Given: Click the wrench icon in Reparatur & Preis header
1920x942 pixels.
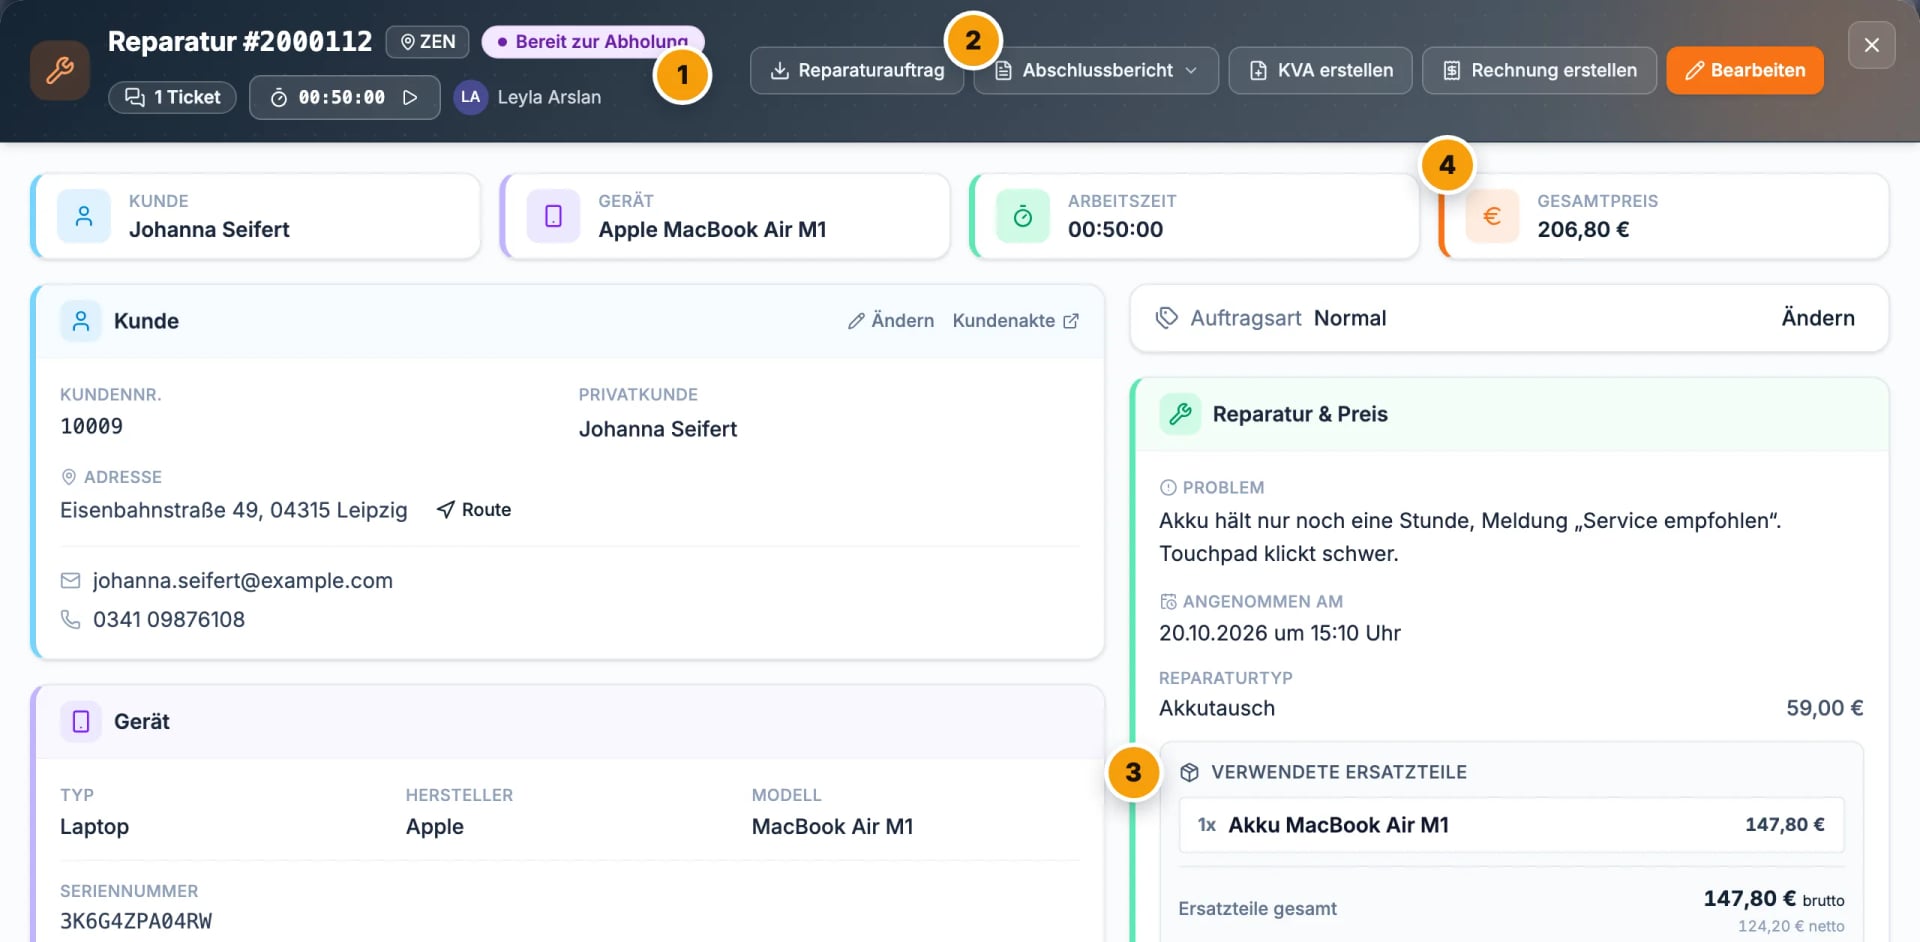Looking at the screenshot, I should [1180, 414].
